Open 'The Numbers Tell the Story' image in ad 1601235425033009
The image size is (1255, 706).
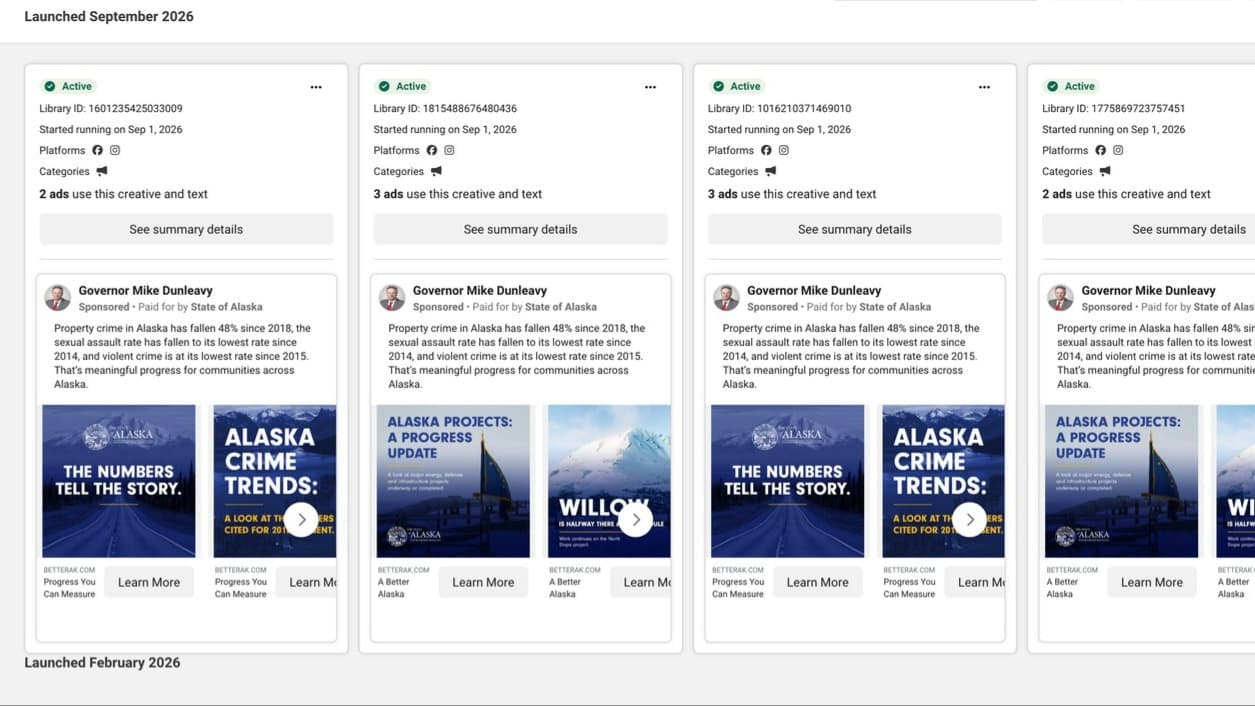click(x=119, y=481)
